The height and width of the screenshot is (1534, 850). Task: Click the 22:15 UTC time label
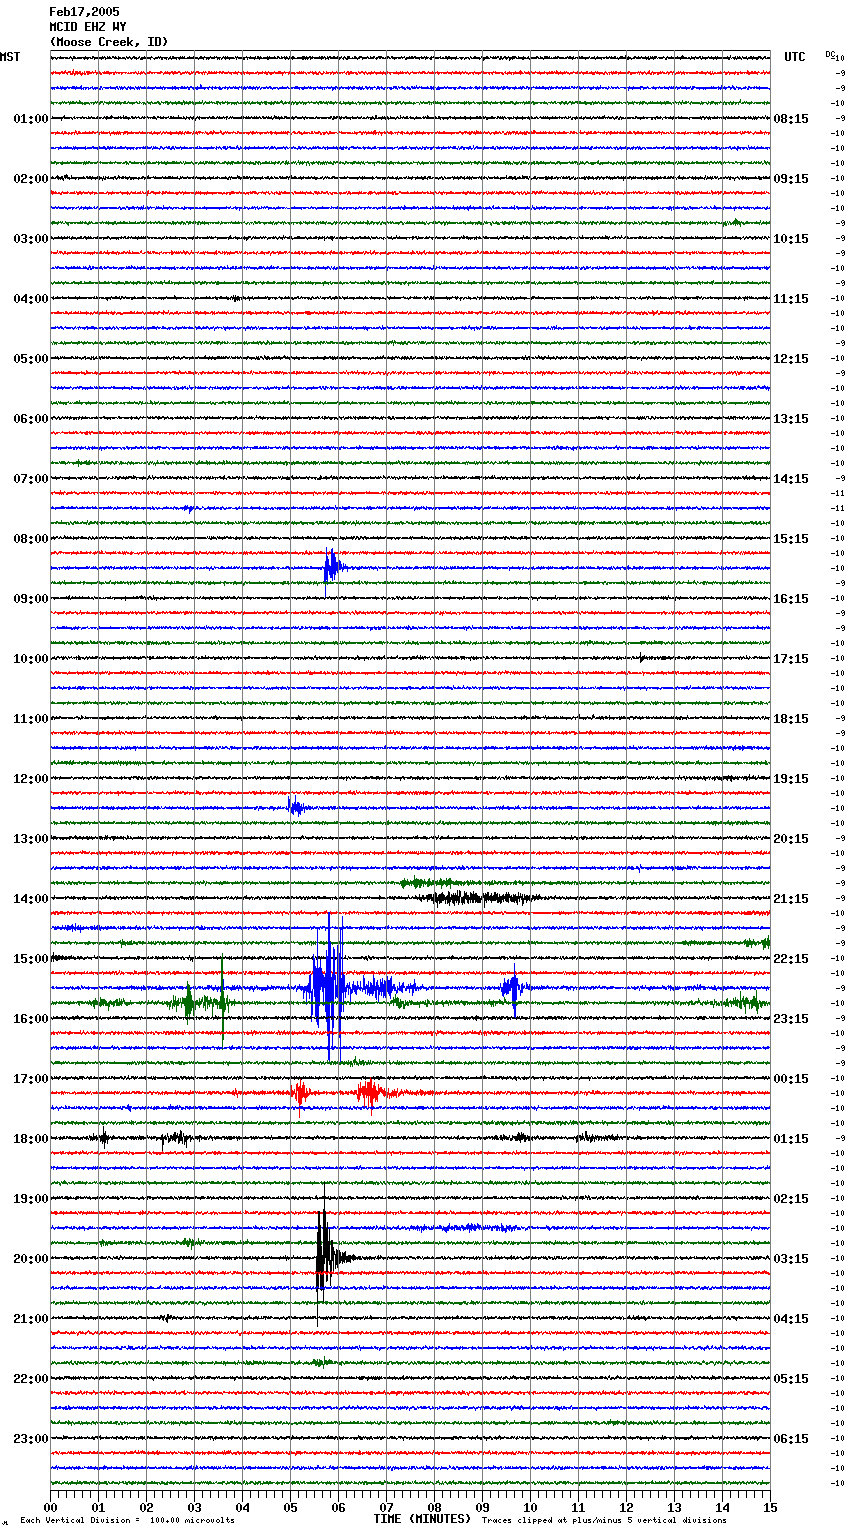[791, 959]
